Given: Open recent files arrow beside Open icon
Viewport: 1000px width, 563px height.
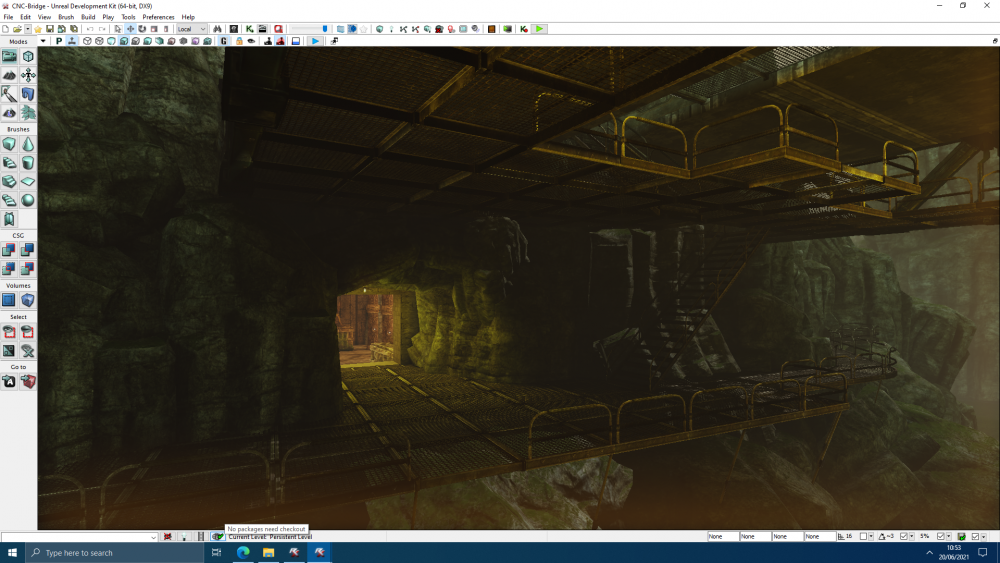Looking at the screenshot, I should 27,29.
